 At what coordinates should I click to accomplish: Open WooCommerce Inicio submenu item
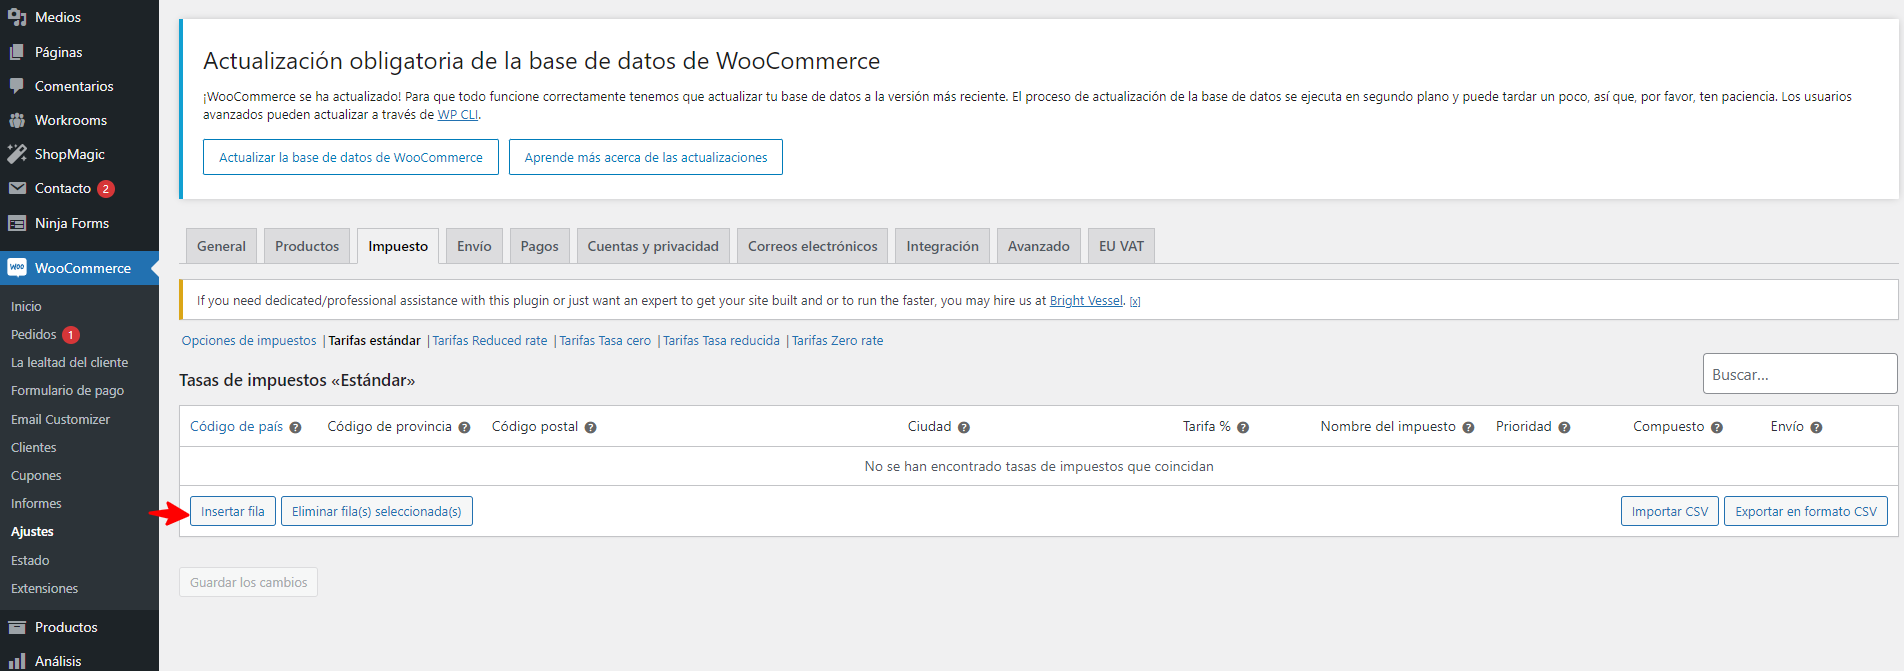(27, 306)
